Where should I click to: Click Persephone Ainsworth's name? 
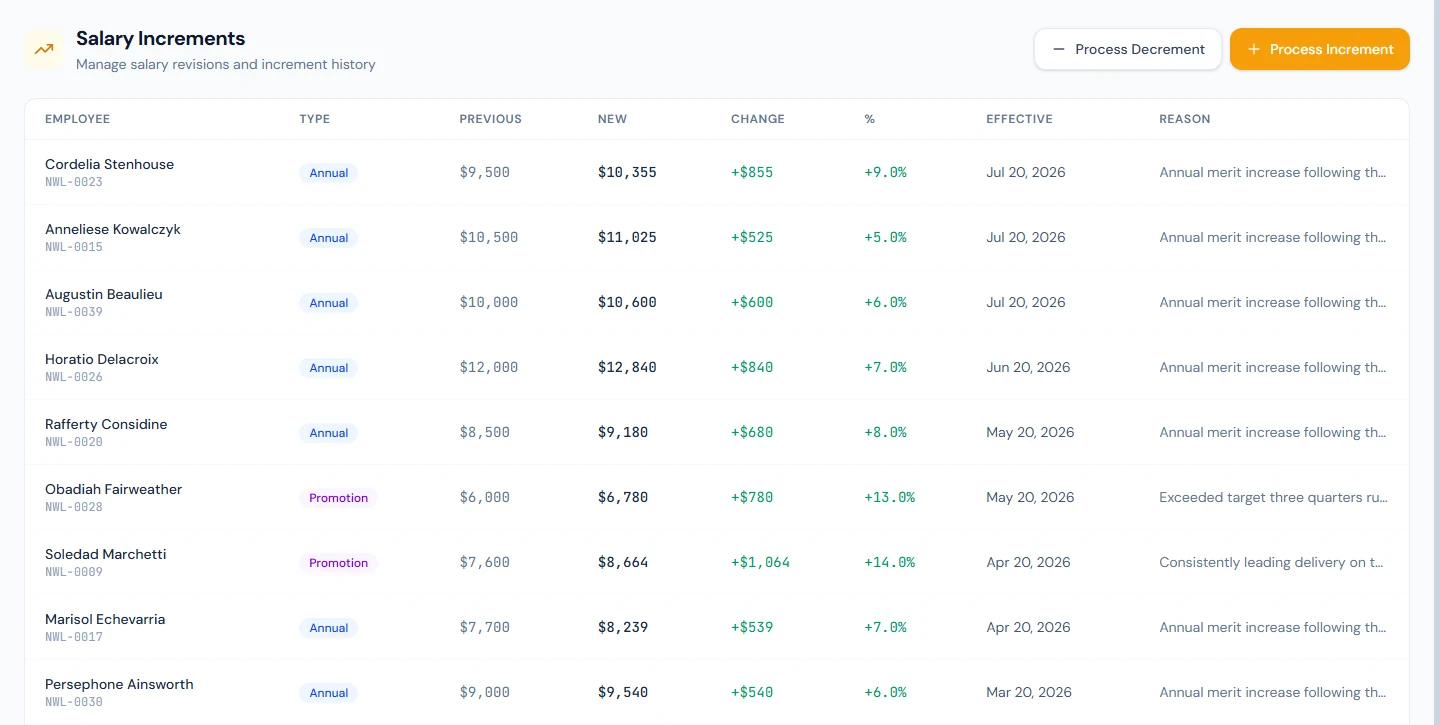pyautogui.click(x=119, y=684)
